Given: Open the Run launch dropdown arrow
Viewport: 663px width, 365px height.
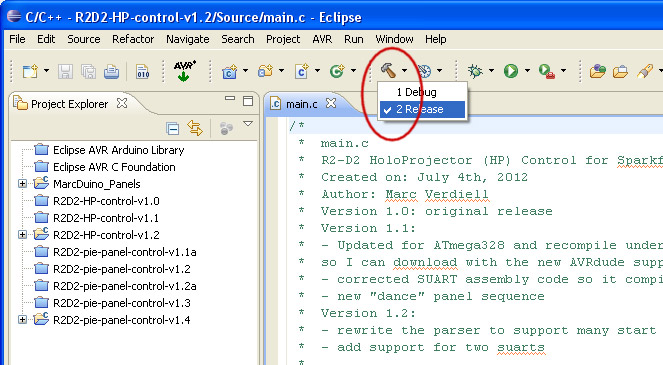Looking at the screenshot, I should [527, 71].
